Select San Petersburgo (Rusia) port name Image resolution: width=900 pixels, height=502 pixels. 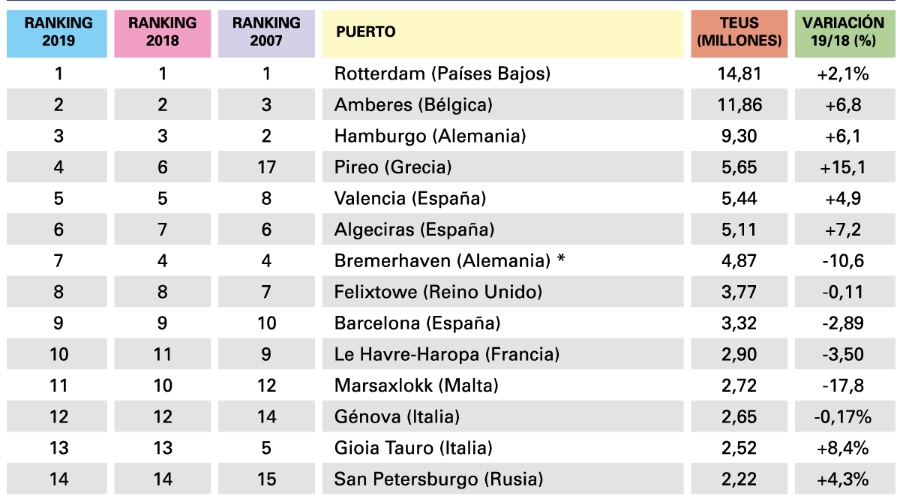439,479
